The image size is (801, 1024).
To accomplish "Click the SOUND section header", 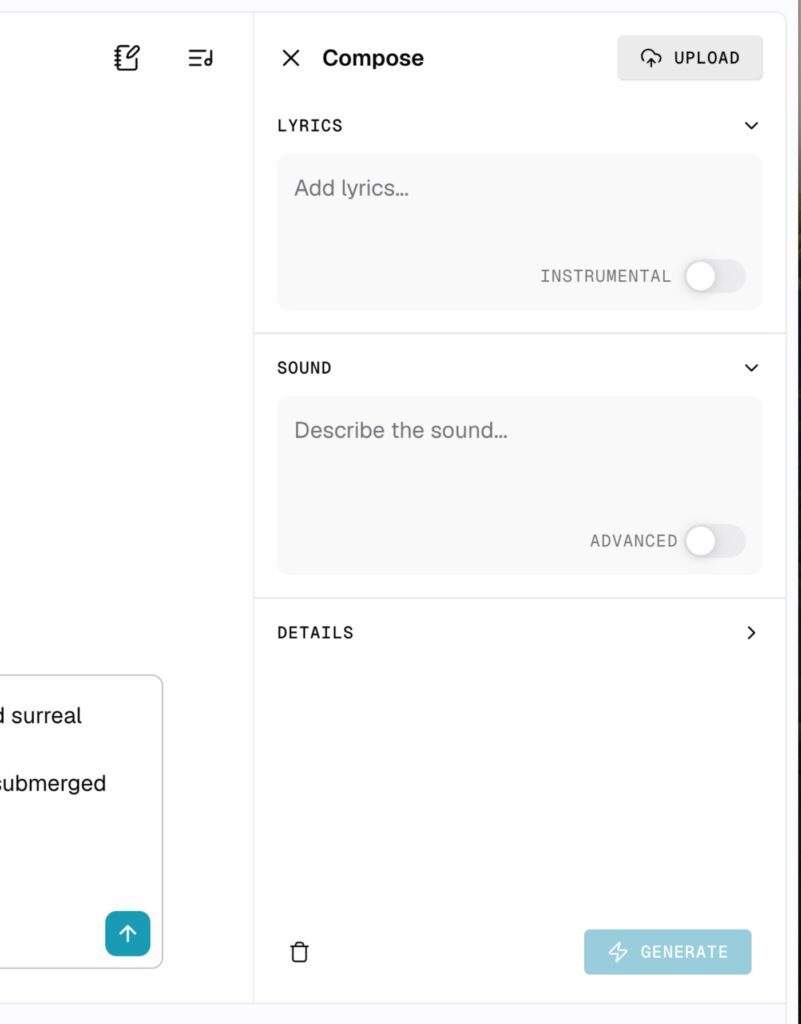I will [x=304, y=368].
